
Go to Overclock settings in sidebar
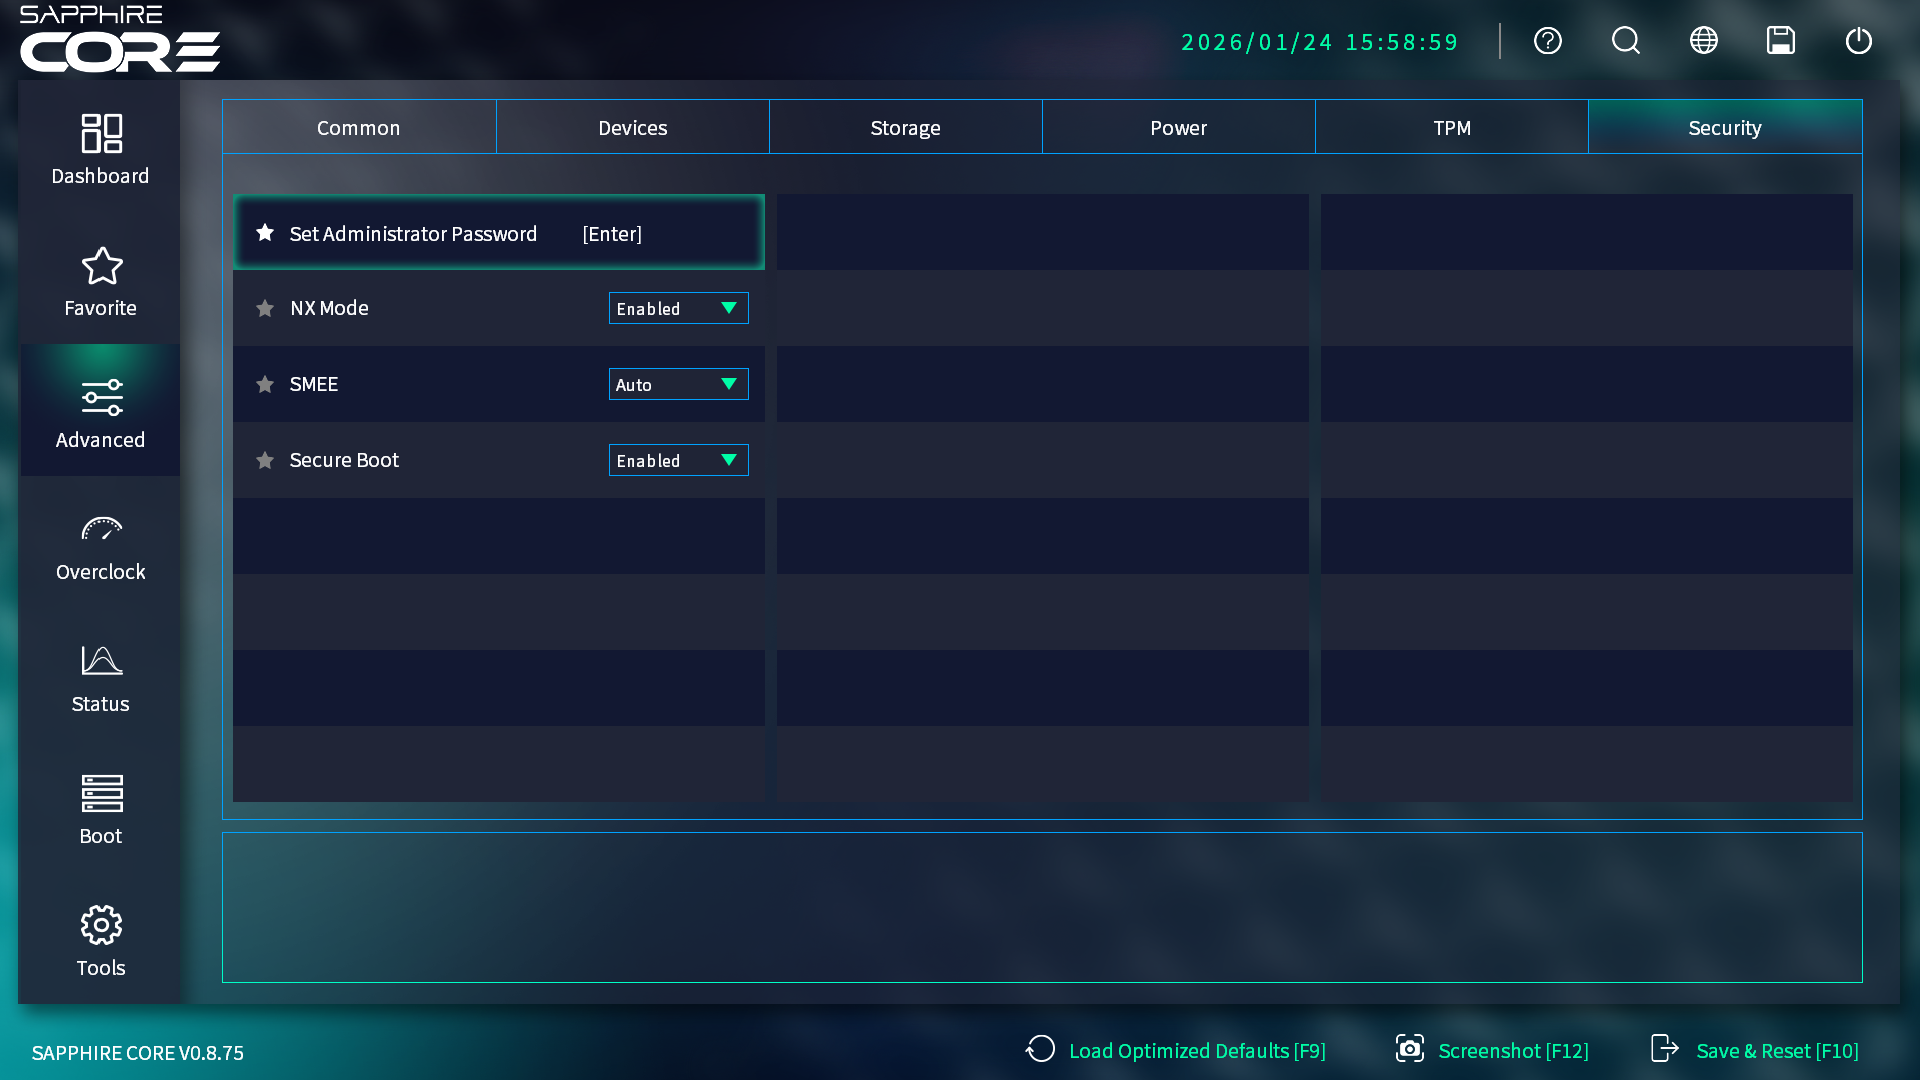(100, 546)
